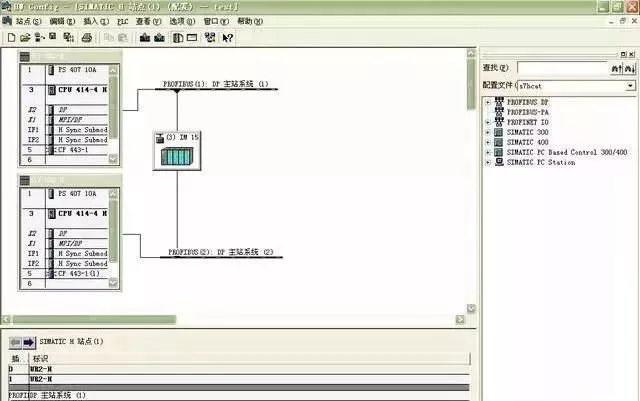Viewport: 640px width, 401px height.
Task: Expand the SIMATIC 400 tree node
Action: click(487, 142)
